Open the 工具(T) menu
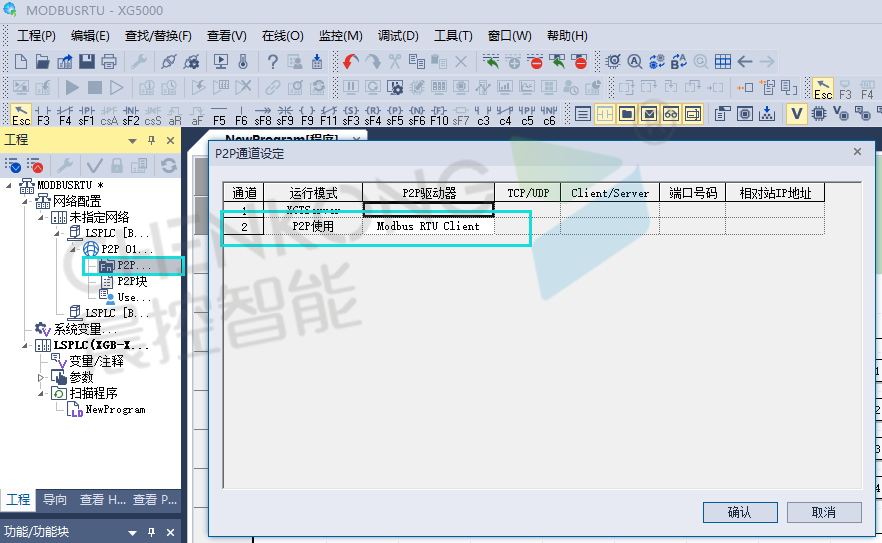882x543 pixels. click(452, 36)
